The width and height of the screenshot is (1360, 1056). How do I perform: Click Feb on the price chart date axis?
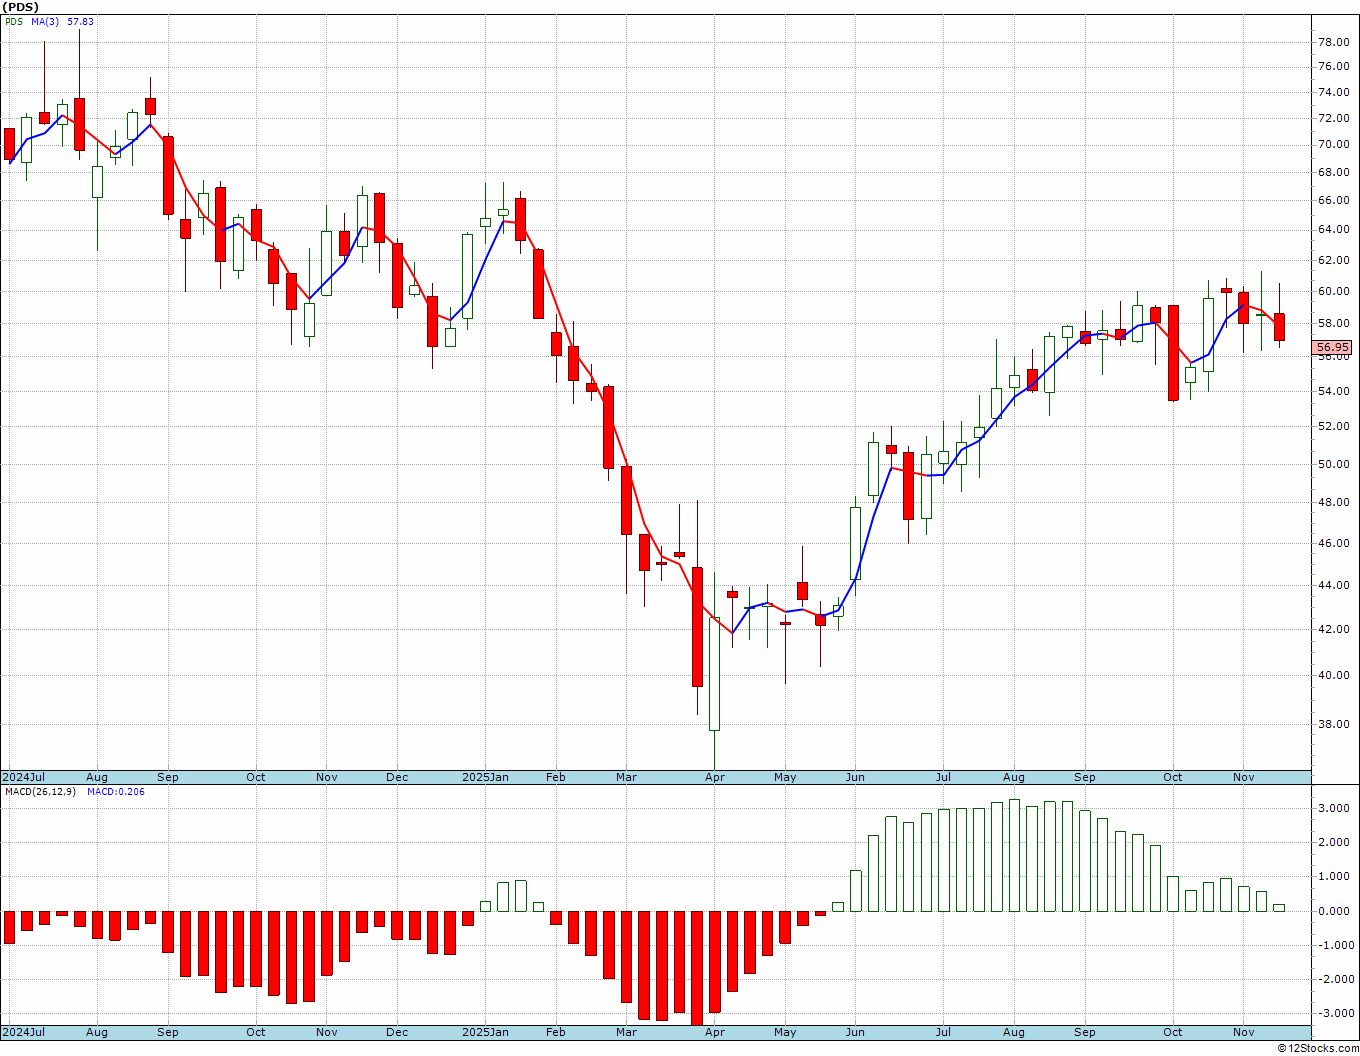tap(555, 777)
